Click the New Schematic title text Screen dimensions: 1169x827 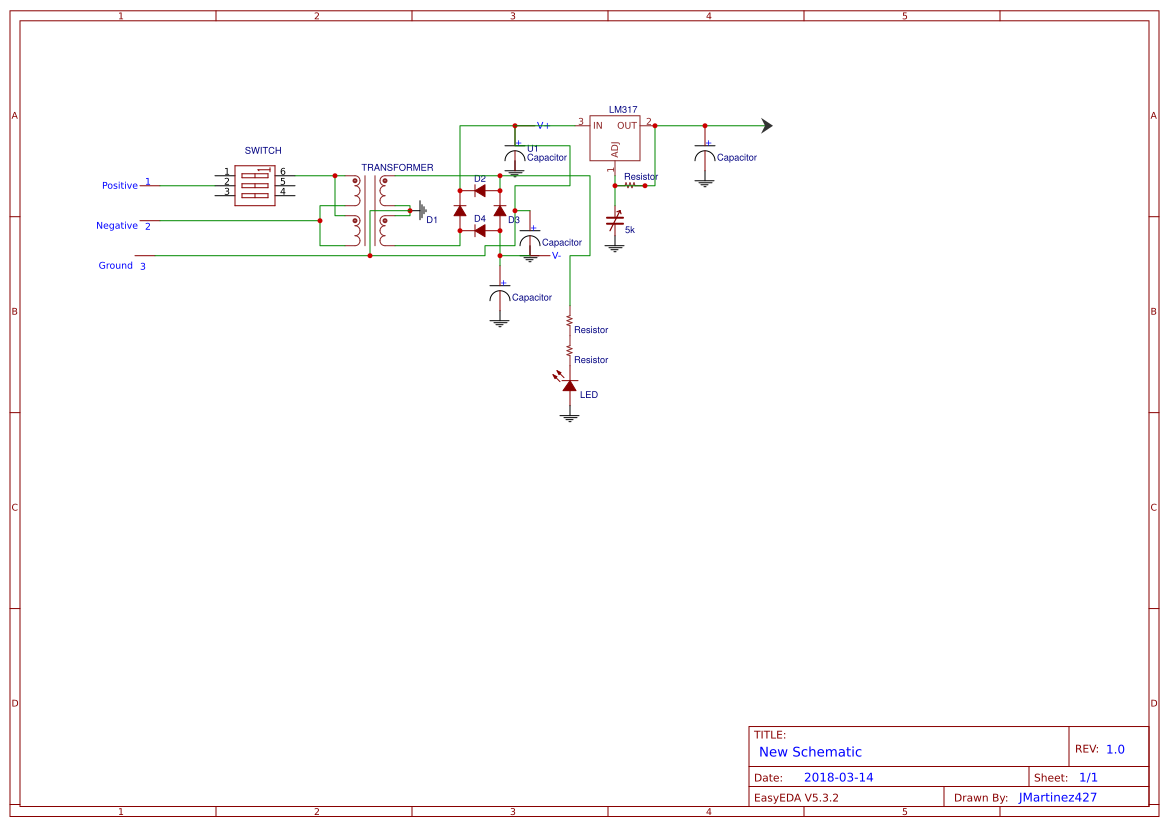[x=810, y=752]
